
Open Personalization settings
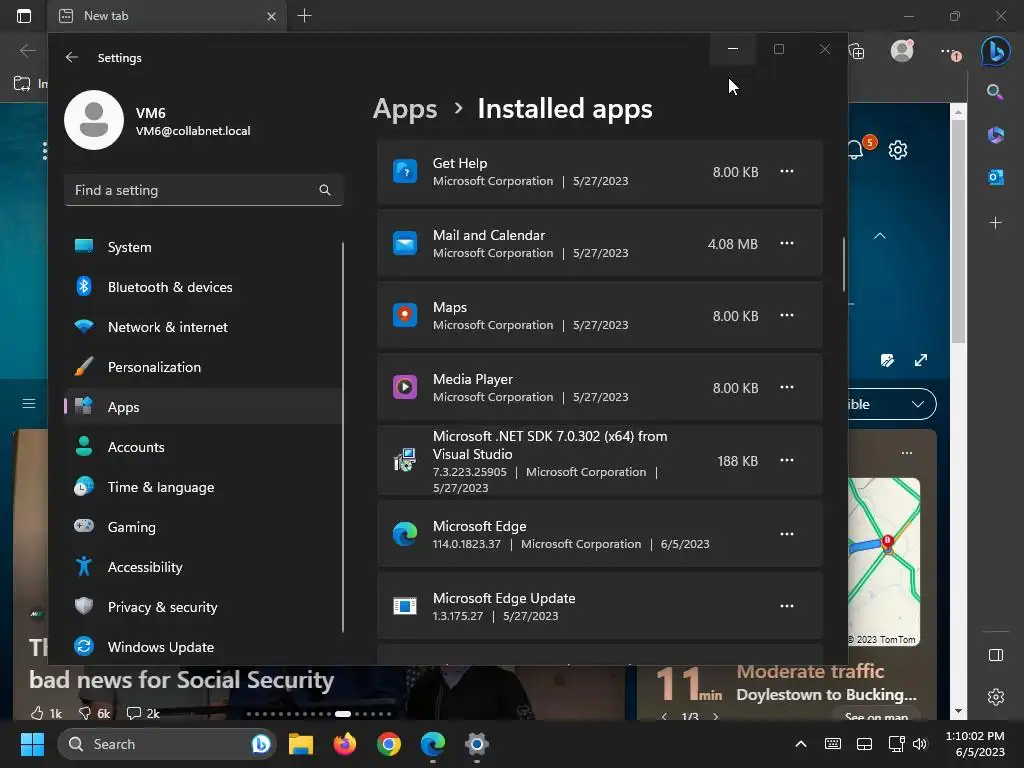204,367
